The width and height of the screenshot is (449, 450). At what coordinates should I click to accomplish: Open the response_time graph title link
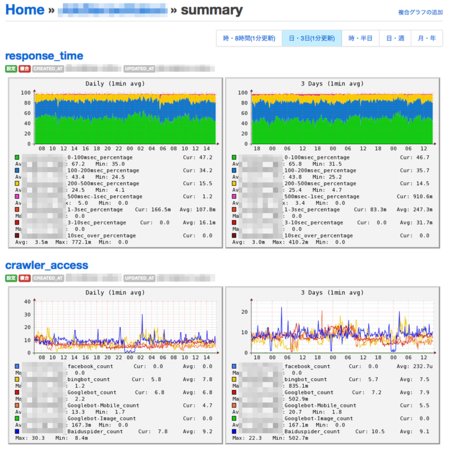pyautogui.click(x=44, y=56)
